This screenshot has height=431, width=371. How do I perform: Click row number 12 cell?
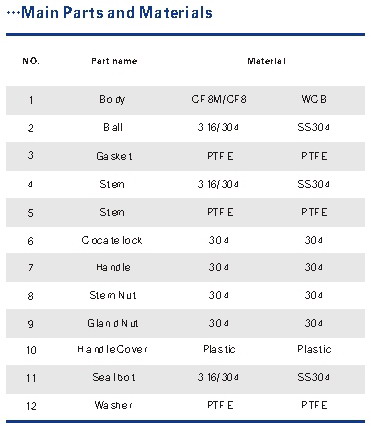point(31,406)
